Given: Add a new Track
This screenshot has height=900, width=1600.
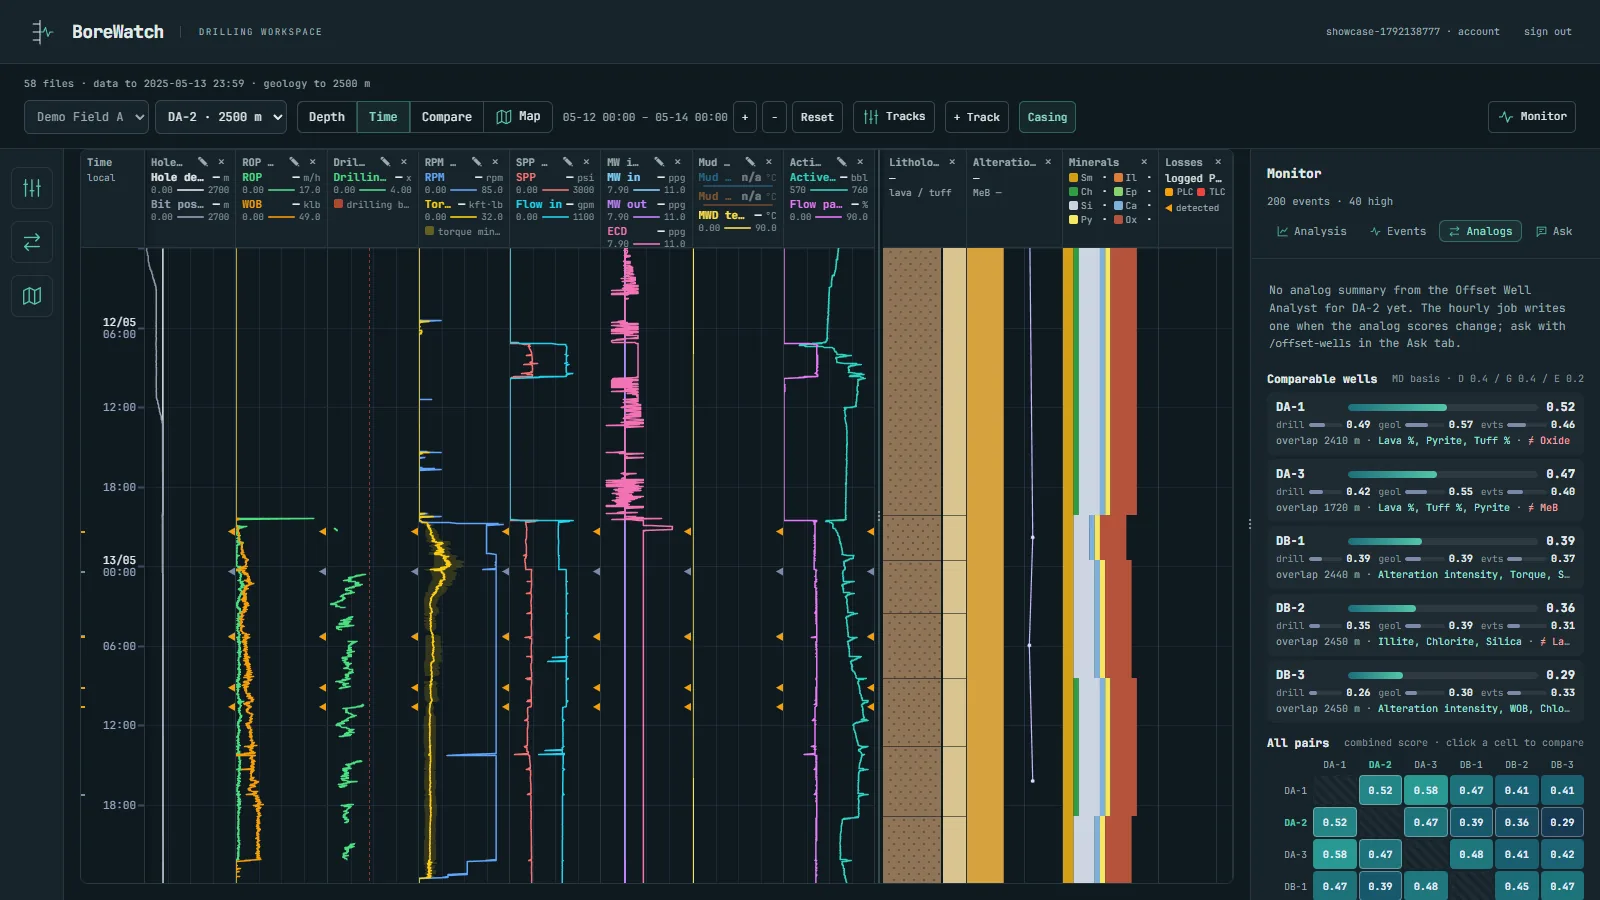Looking at the screenshot, I should (x=976, y=117).
